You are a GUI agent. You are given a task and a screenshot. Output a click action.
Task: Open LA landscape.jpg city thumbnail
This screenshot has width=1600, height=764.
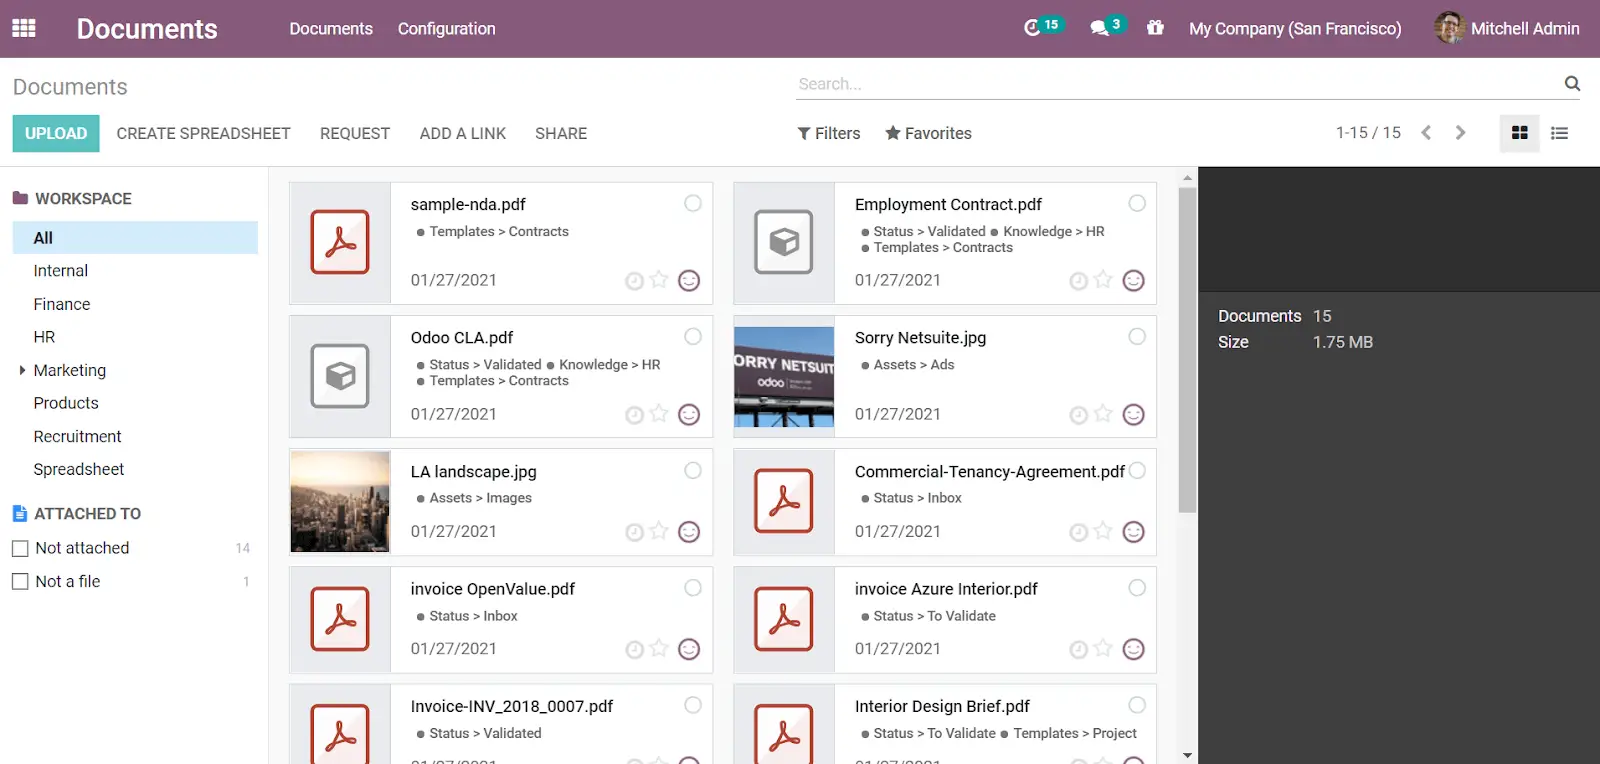click(x=340, y=501)
